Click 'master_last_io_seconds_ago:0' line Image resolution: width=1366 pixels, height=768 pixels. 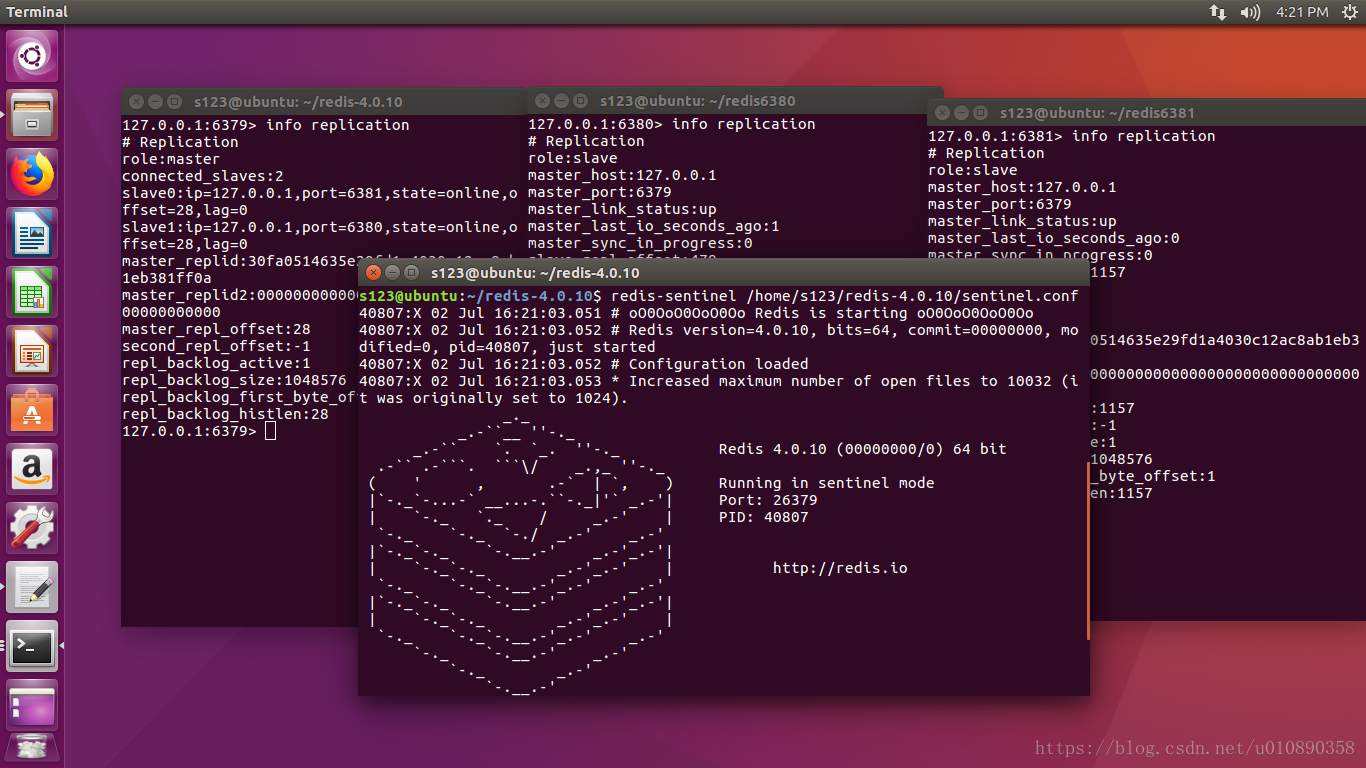[1054, 238]
